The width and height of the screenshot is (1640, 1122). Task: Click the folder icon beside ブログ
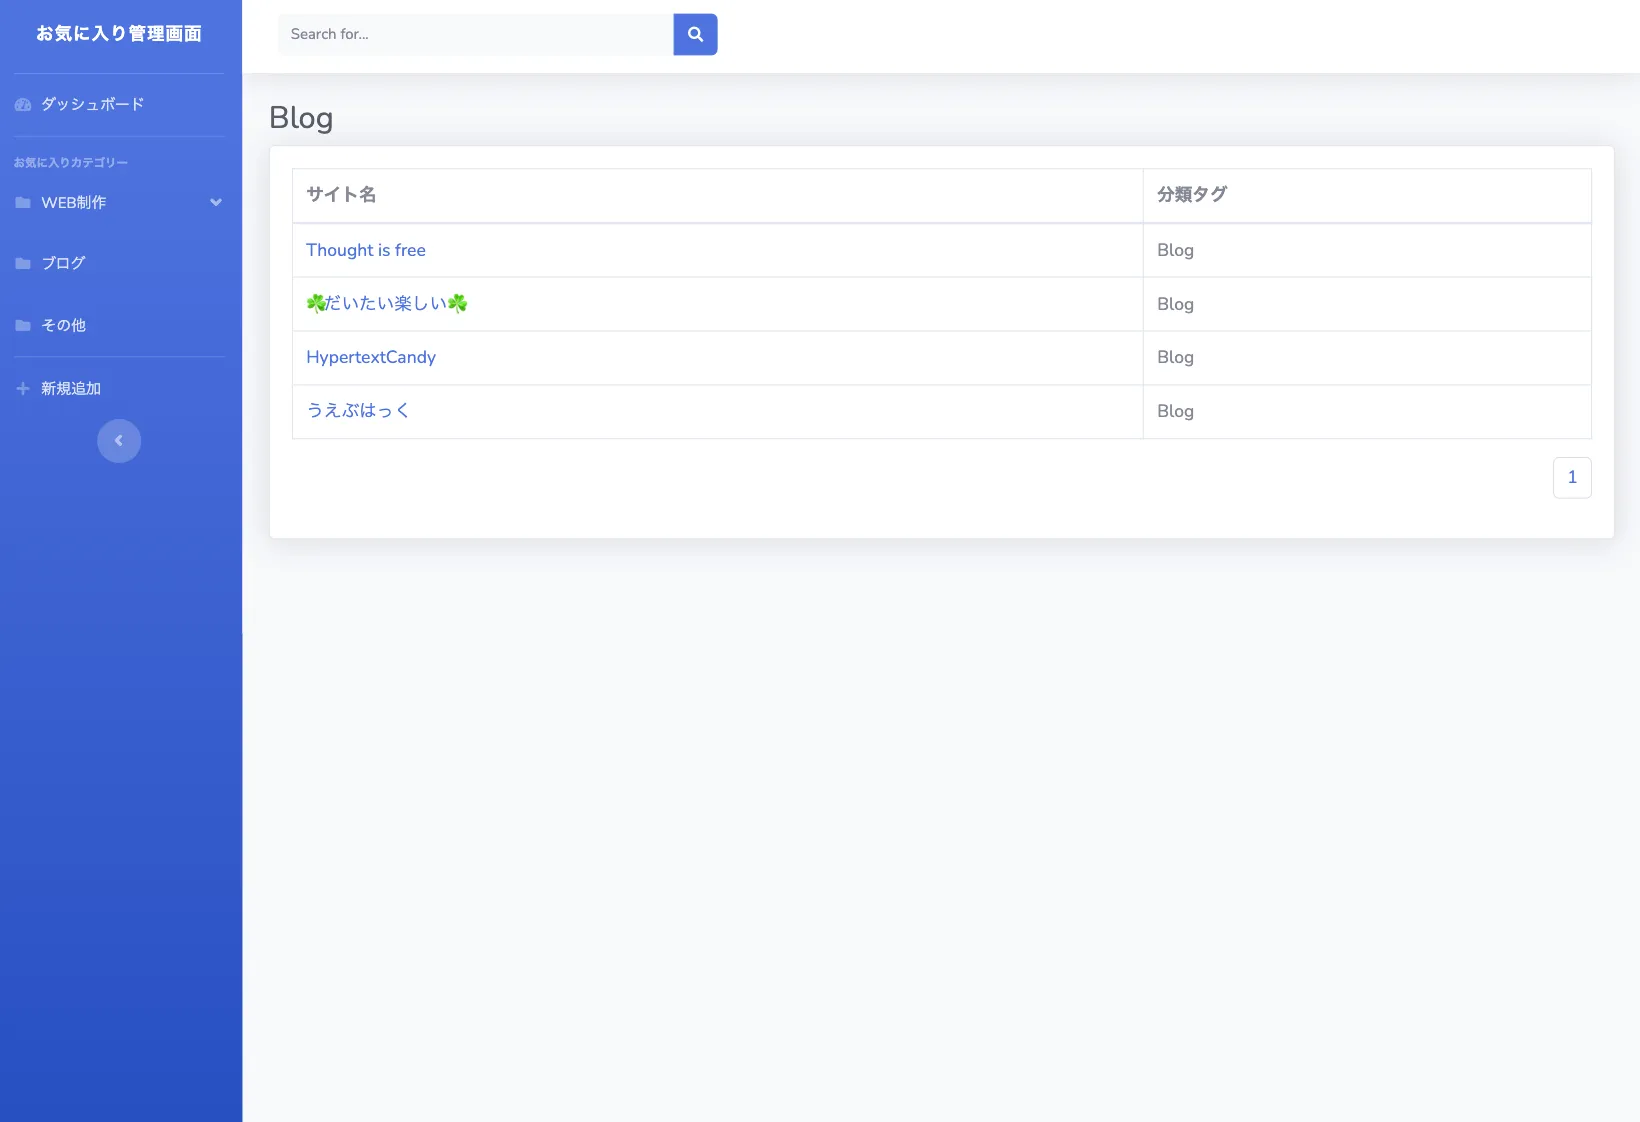[23, 264]
